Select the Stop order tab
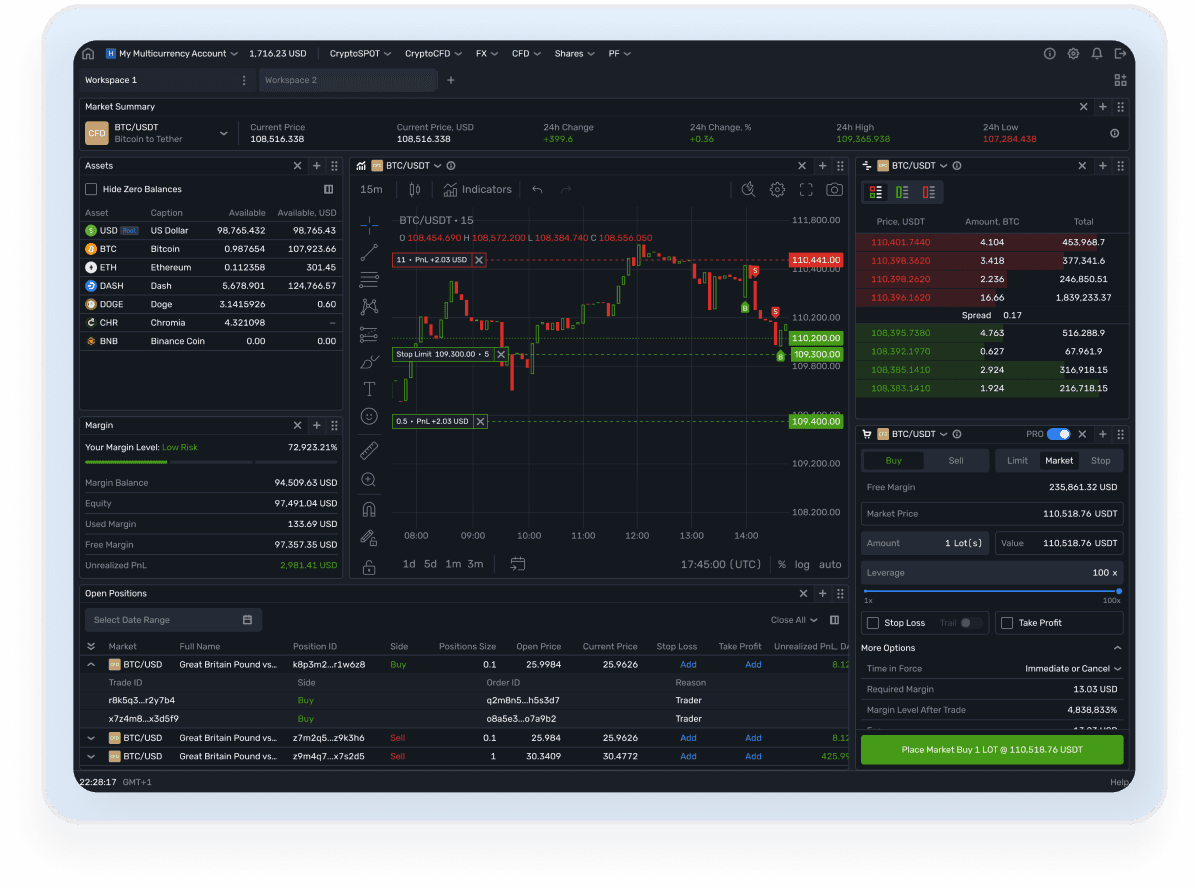The height and width of the screenshot is (890, 1196). 1101,461
